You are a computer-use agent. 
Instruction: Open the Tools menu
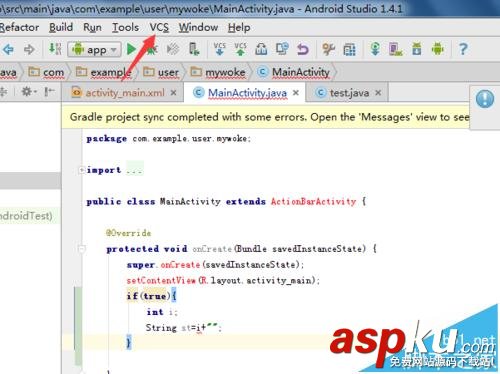125,27
